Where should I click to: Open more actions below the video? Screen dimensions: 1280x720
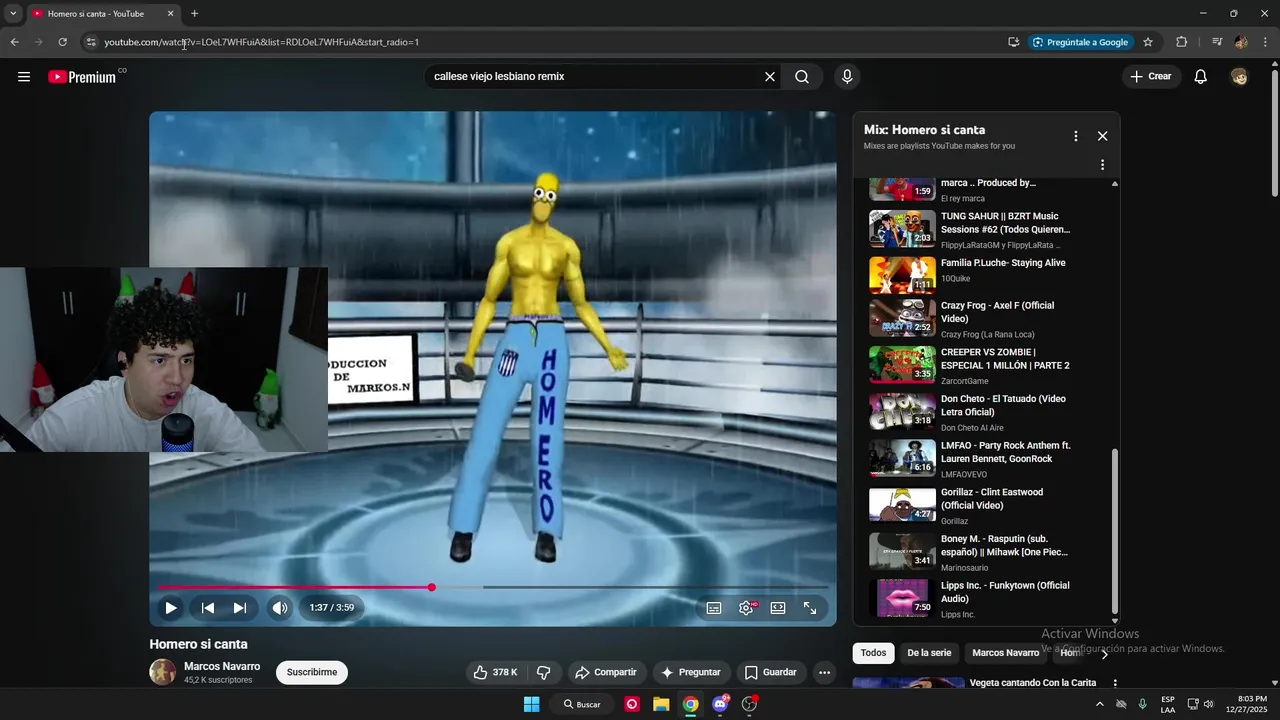click(x=825, y=673)
